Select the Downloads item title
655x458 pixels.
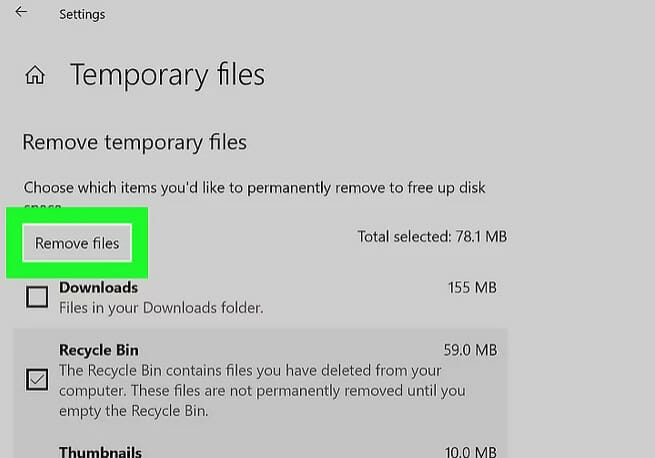tap(99, 288)
